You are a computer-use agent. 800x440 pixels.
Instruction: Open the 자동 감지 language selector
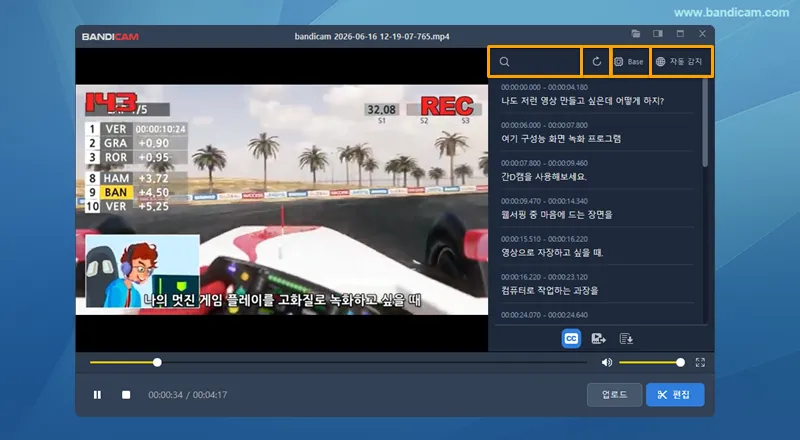[681, 62]
